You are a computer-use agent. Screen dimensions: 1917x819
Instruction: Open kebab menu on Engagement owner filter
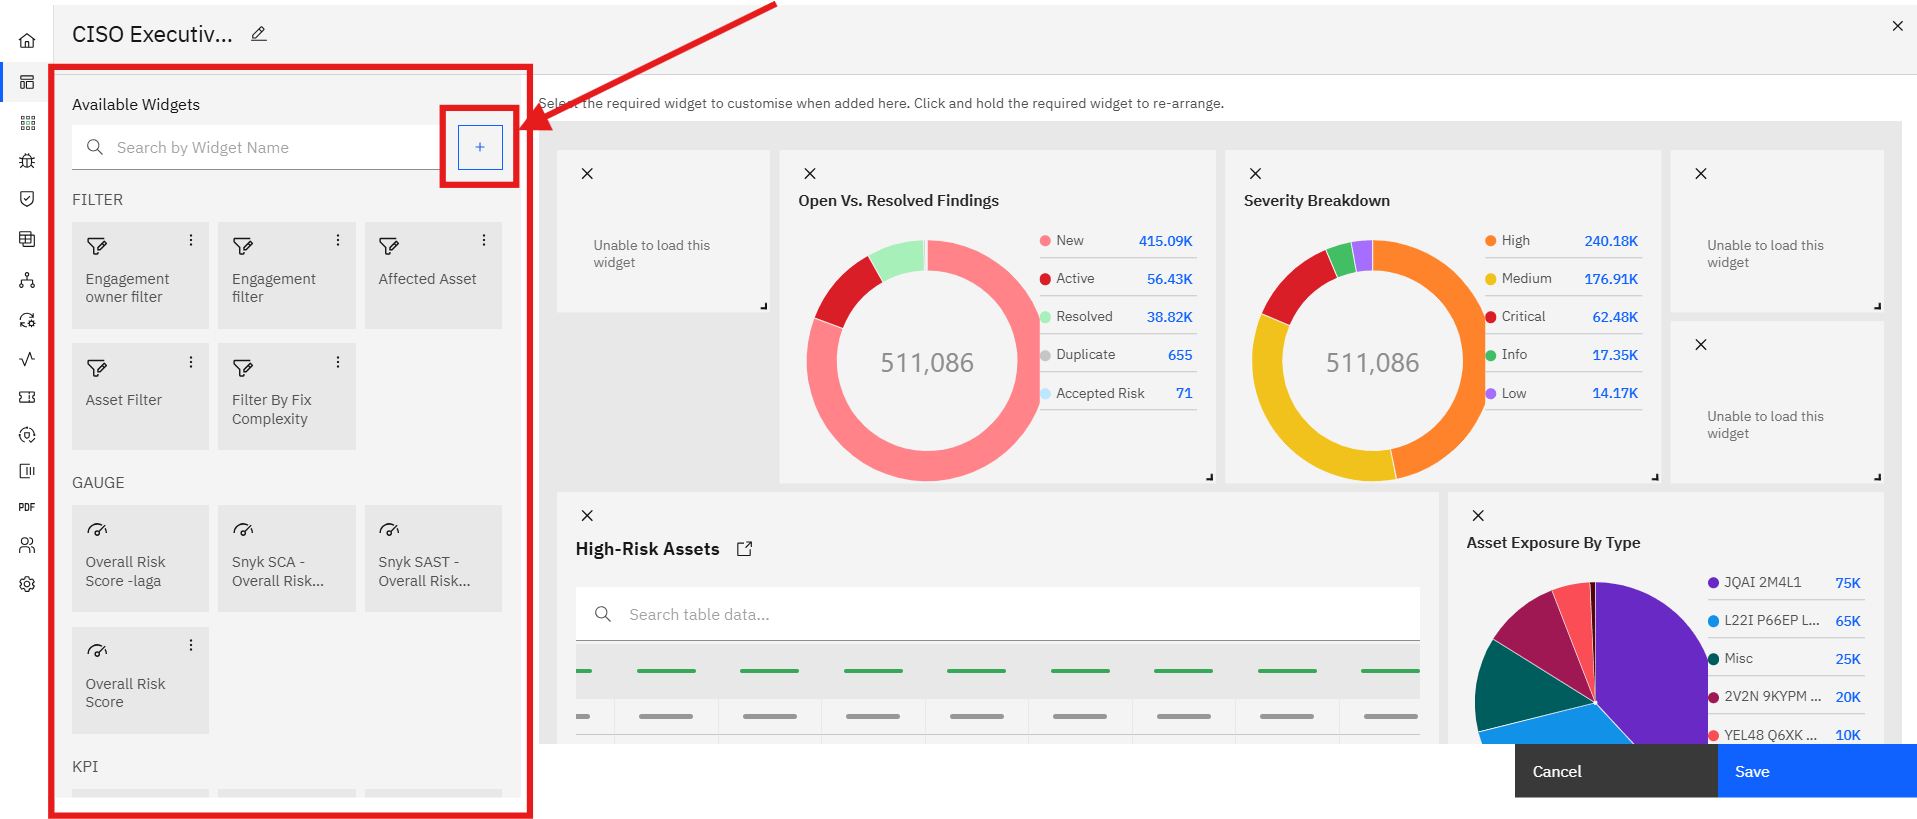pyautogui.click(x=191, y=240)
